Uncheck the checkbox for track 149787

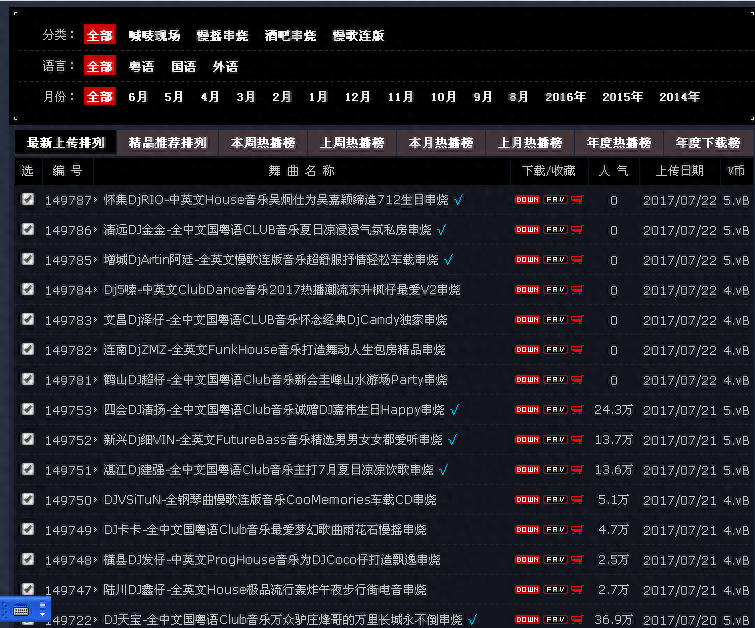[x=28, y=198]
